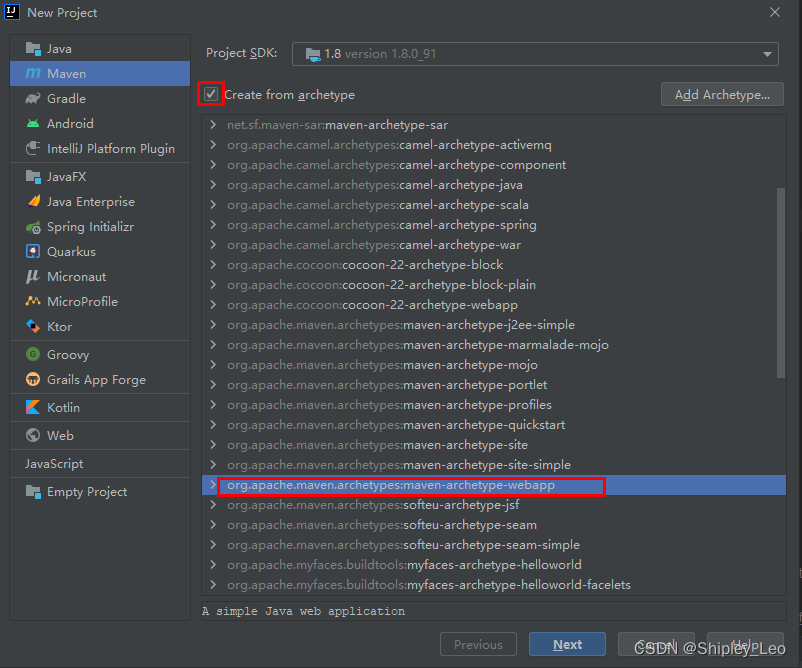
Task: Select maven-archetype-j2ee-simple row
Action: 494,325
